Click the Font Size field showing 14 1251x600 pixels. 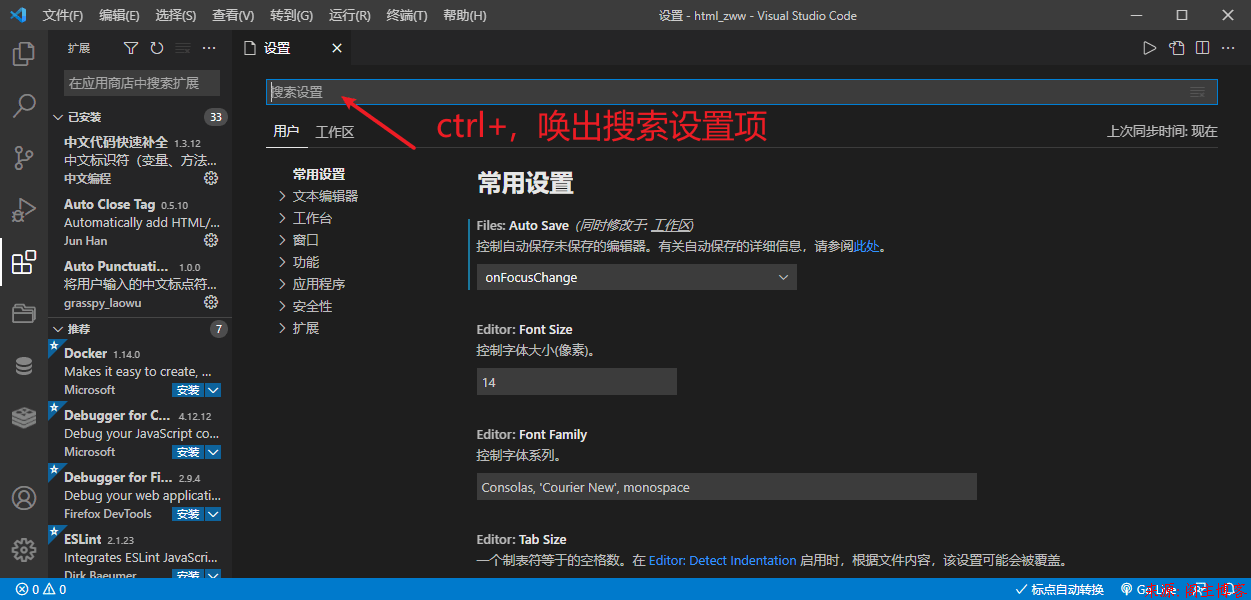pyautogui.click(x=577, y=382)
